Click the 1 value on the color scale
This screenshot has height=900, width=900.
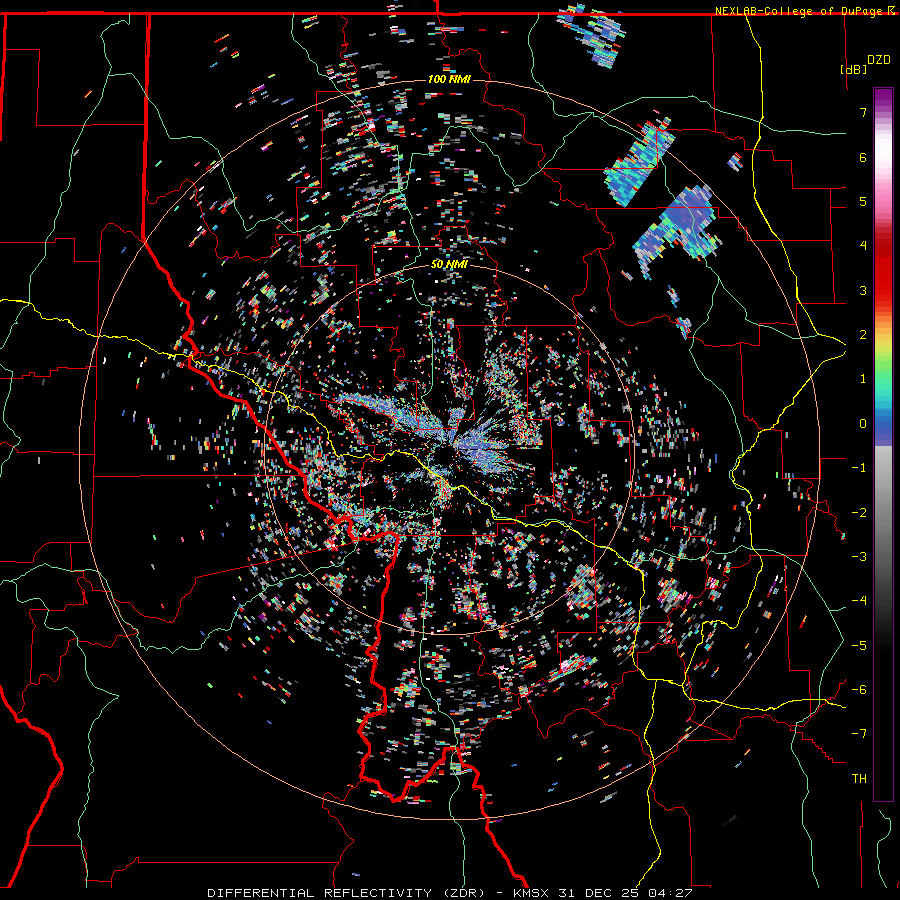(x=863, y=379)
